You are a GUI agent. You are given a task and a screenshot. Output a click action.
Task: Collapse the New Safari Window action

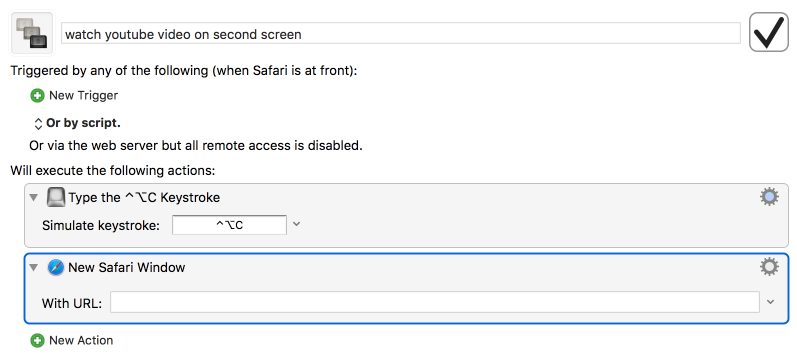34,267
